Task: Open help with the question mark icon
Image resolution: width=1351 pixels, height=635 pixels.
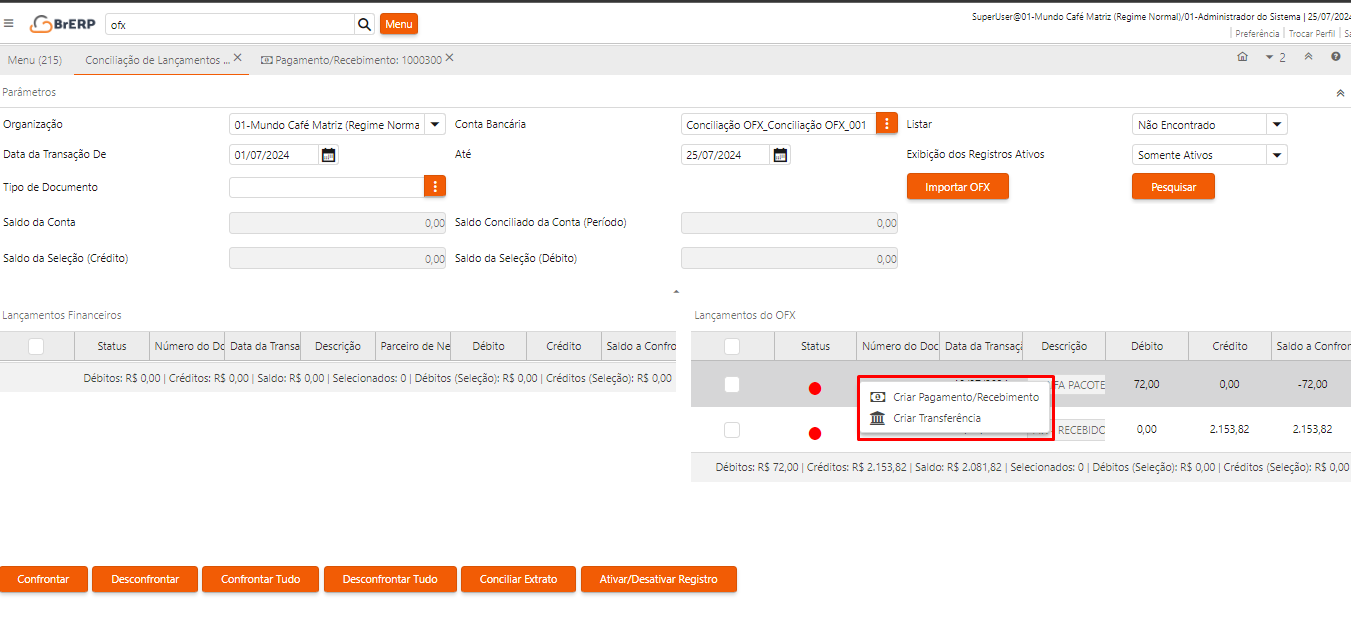Action: (x=1335, y=57)
